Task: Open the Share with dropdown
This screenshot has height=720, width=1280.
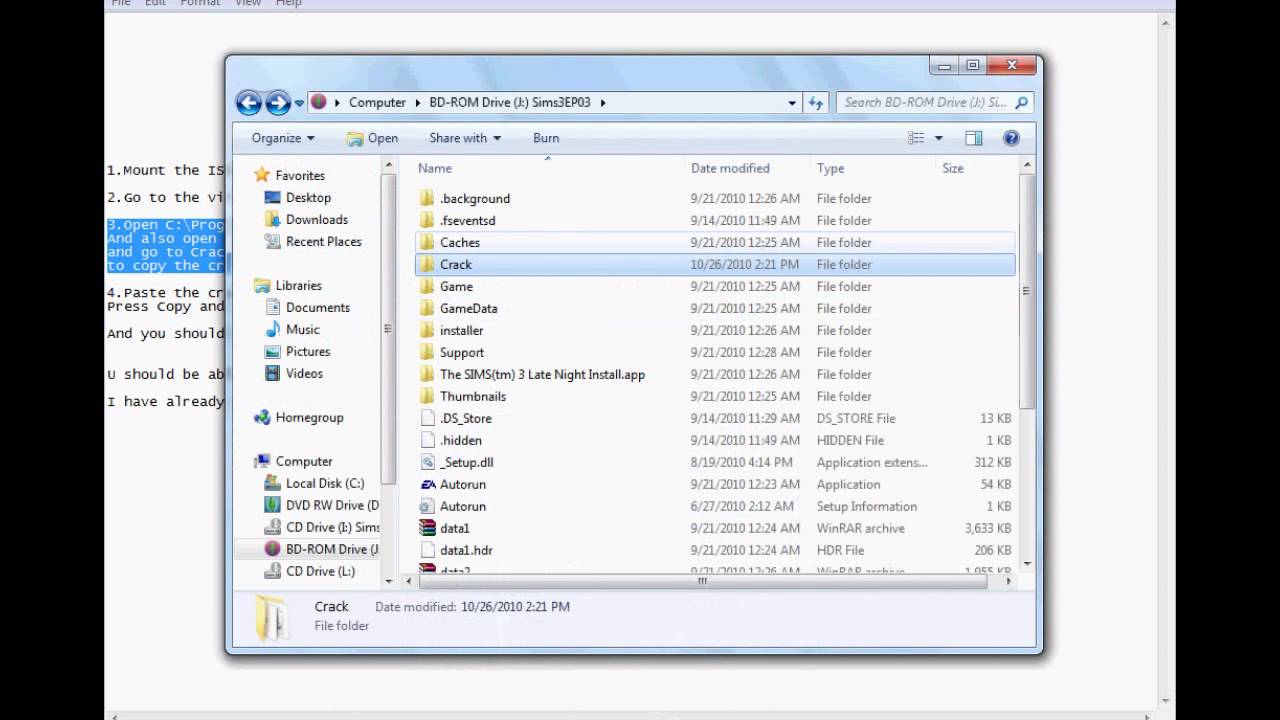Action: (x=465, y=138)
